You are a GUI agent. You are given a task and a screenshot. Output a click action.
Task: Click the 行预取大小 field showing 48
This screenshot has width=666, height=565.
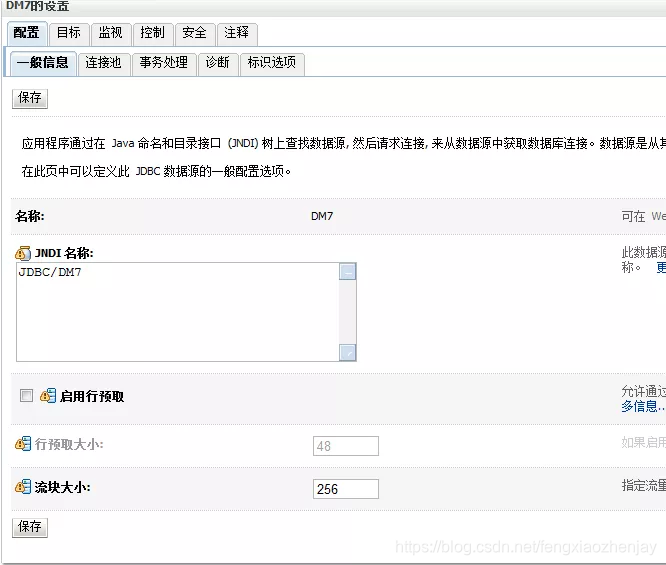(346, 446)
